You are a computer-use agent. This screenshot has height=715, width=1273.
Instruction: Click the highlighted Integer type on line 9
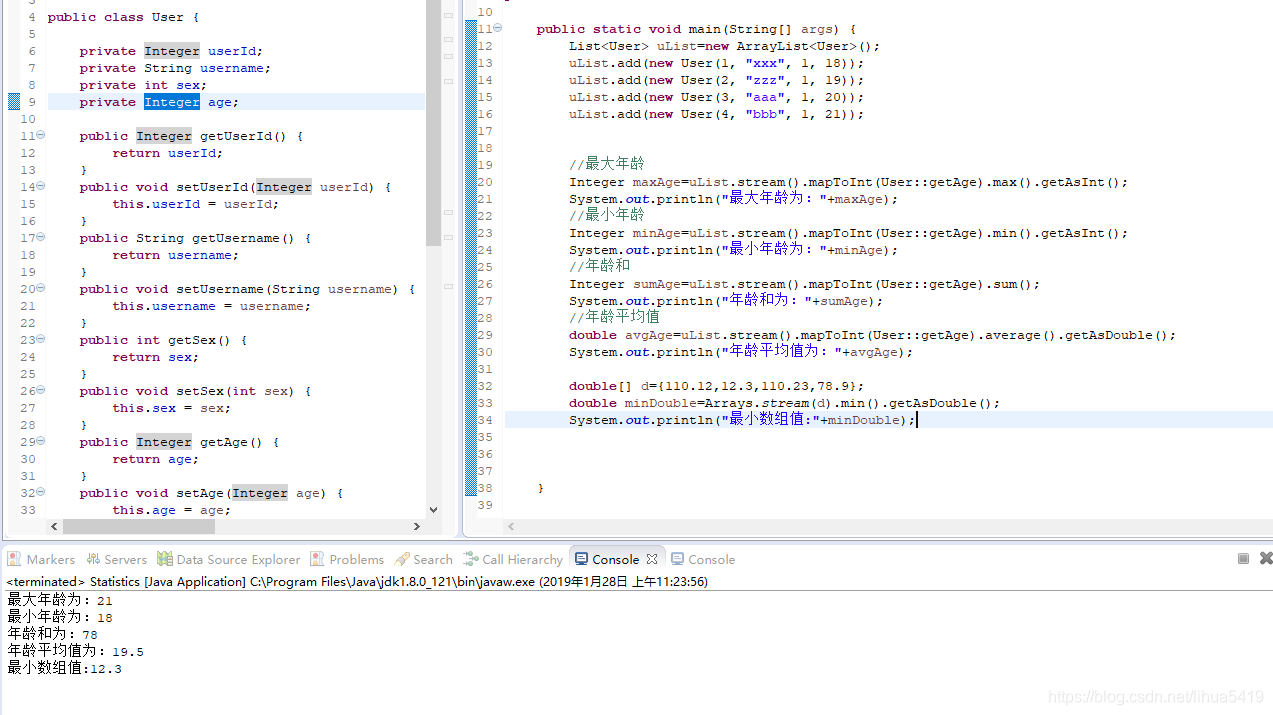click(172, 102)
